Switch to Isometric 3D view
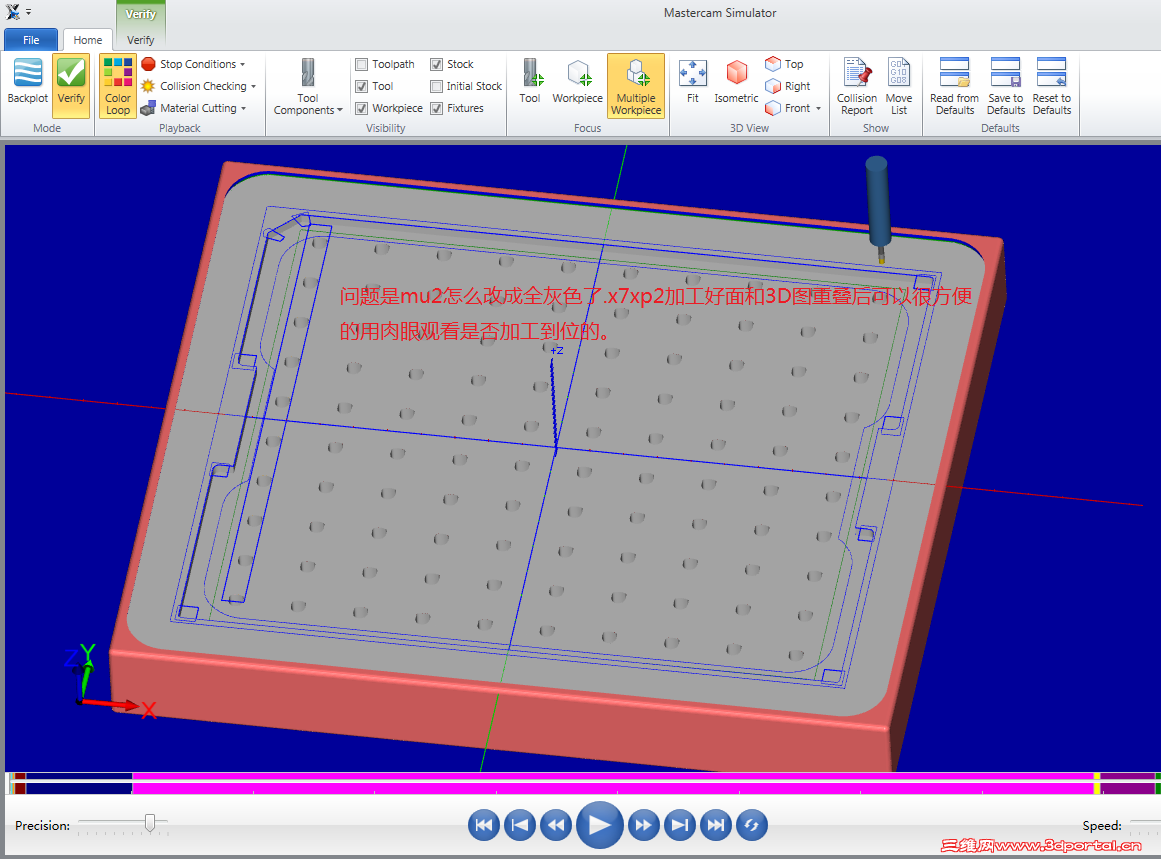Screen dimensions: 1161x859 (x=736, y=81)
